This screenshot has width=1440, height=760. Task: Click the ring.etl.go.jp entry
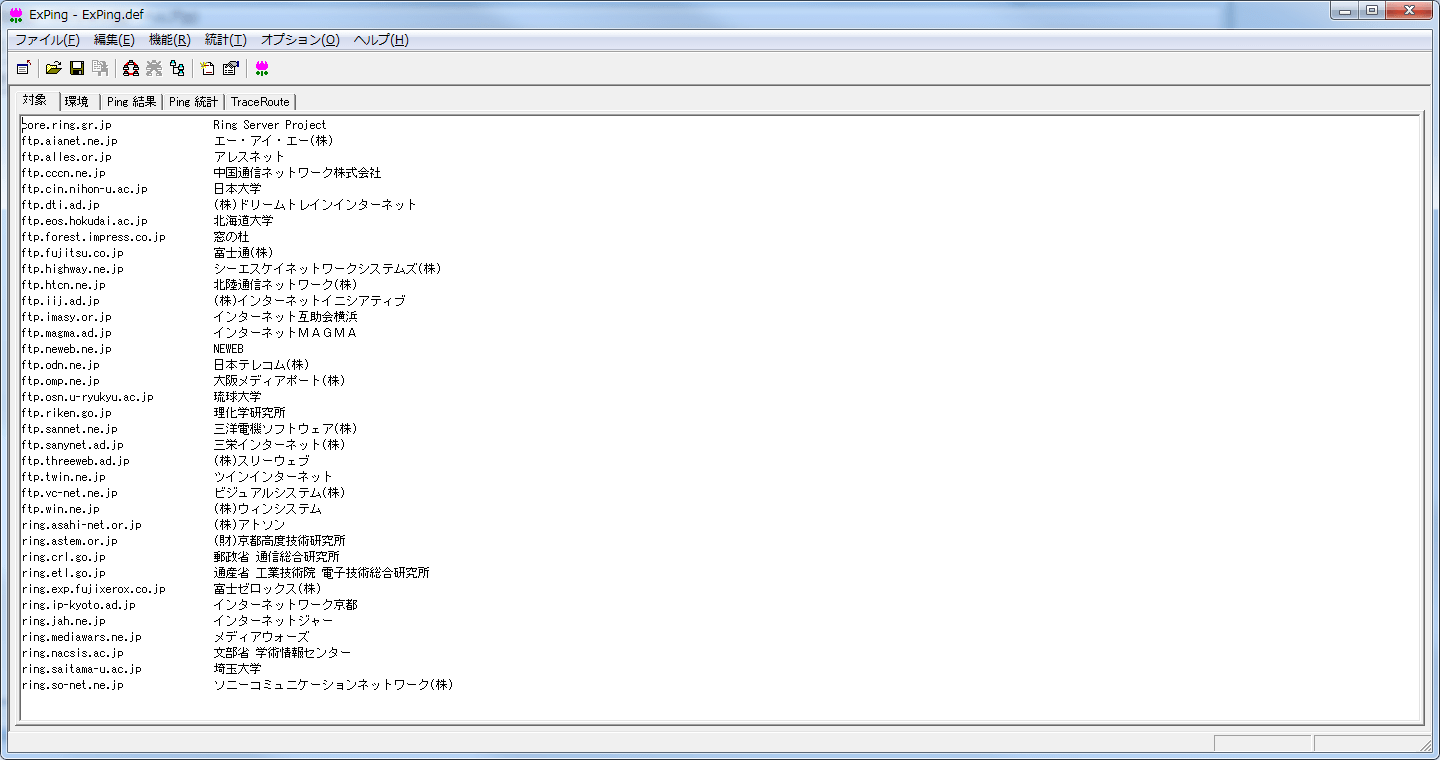coord(64,573)
